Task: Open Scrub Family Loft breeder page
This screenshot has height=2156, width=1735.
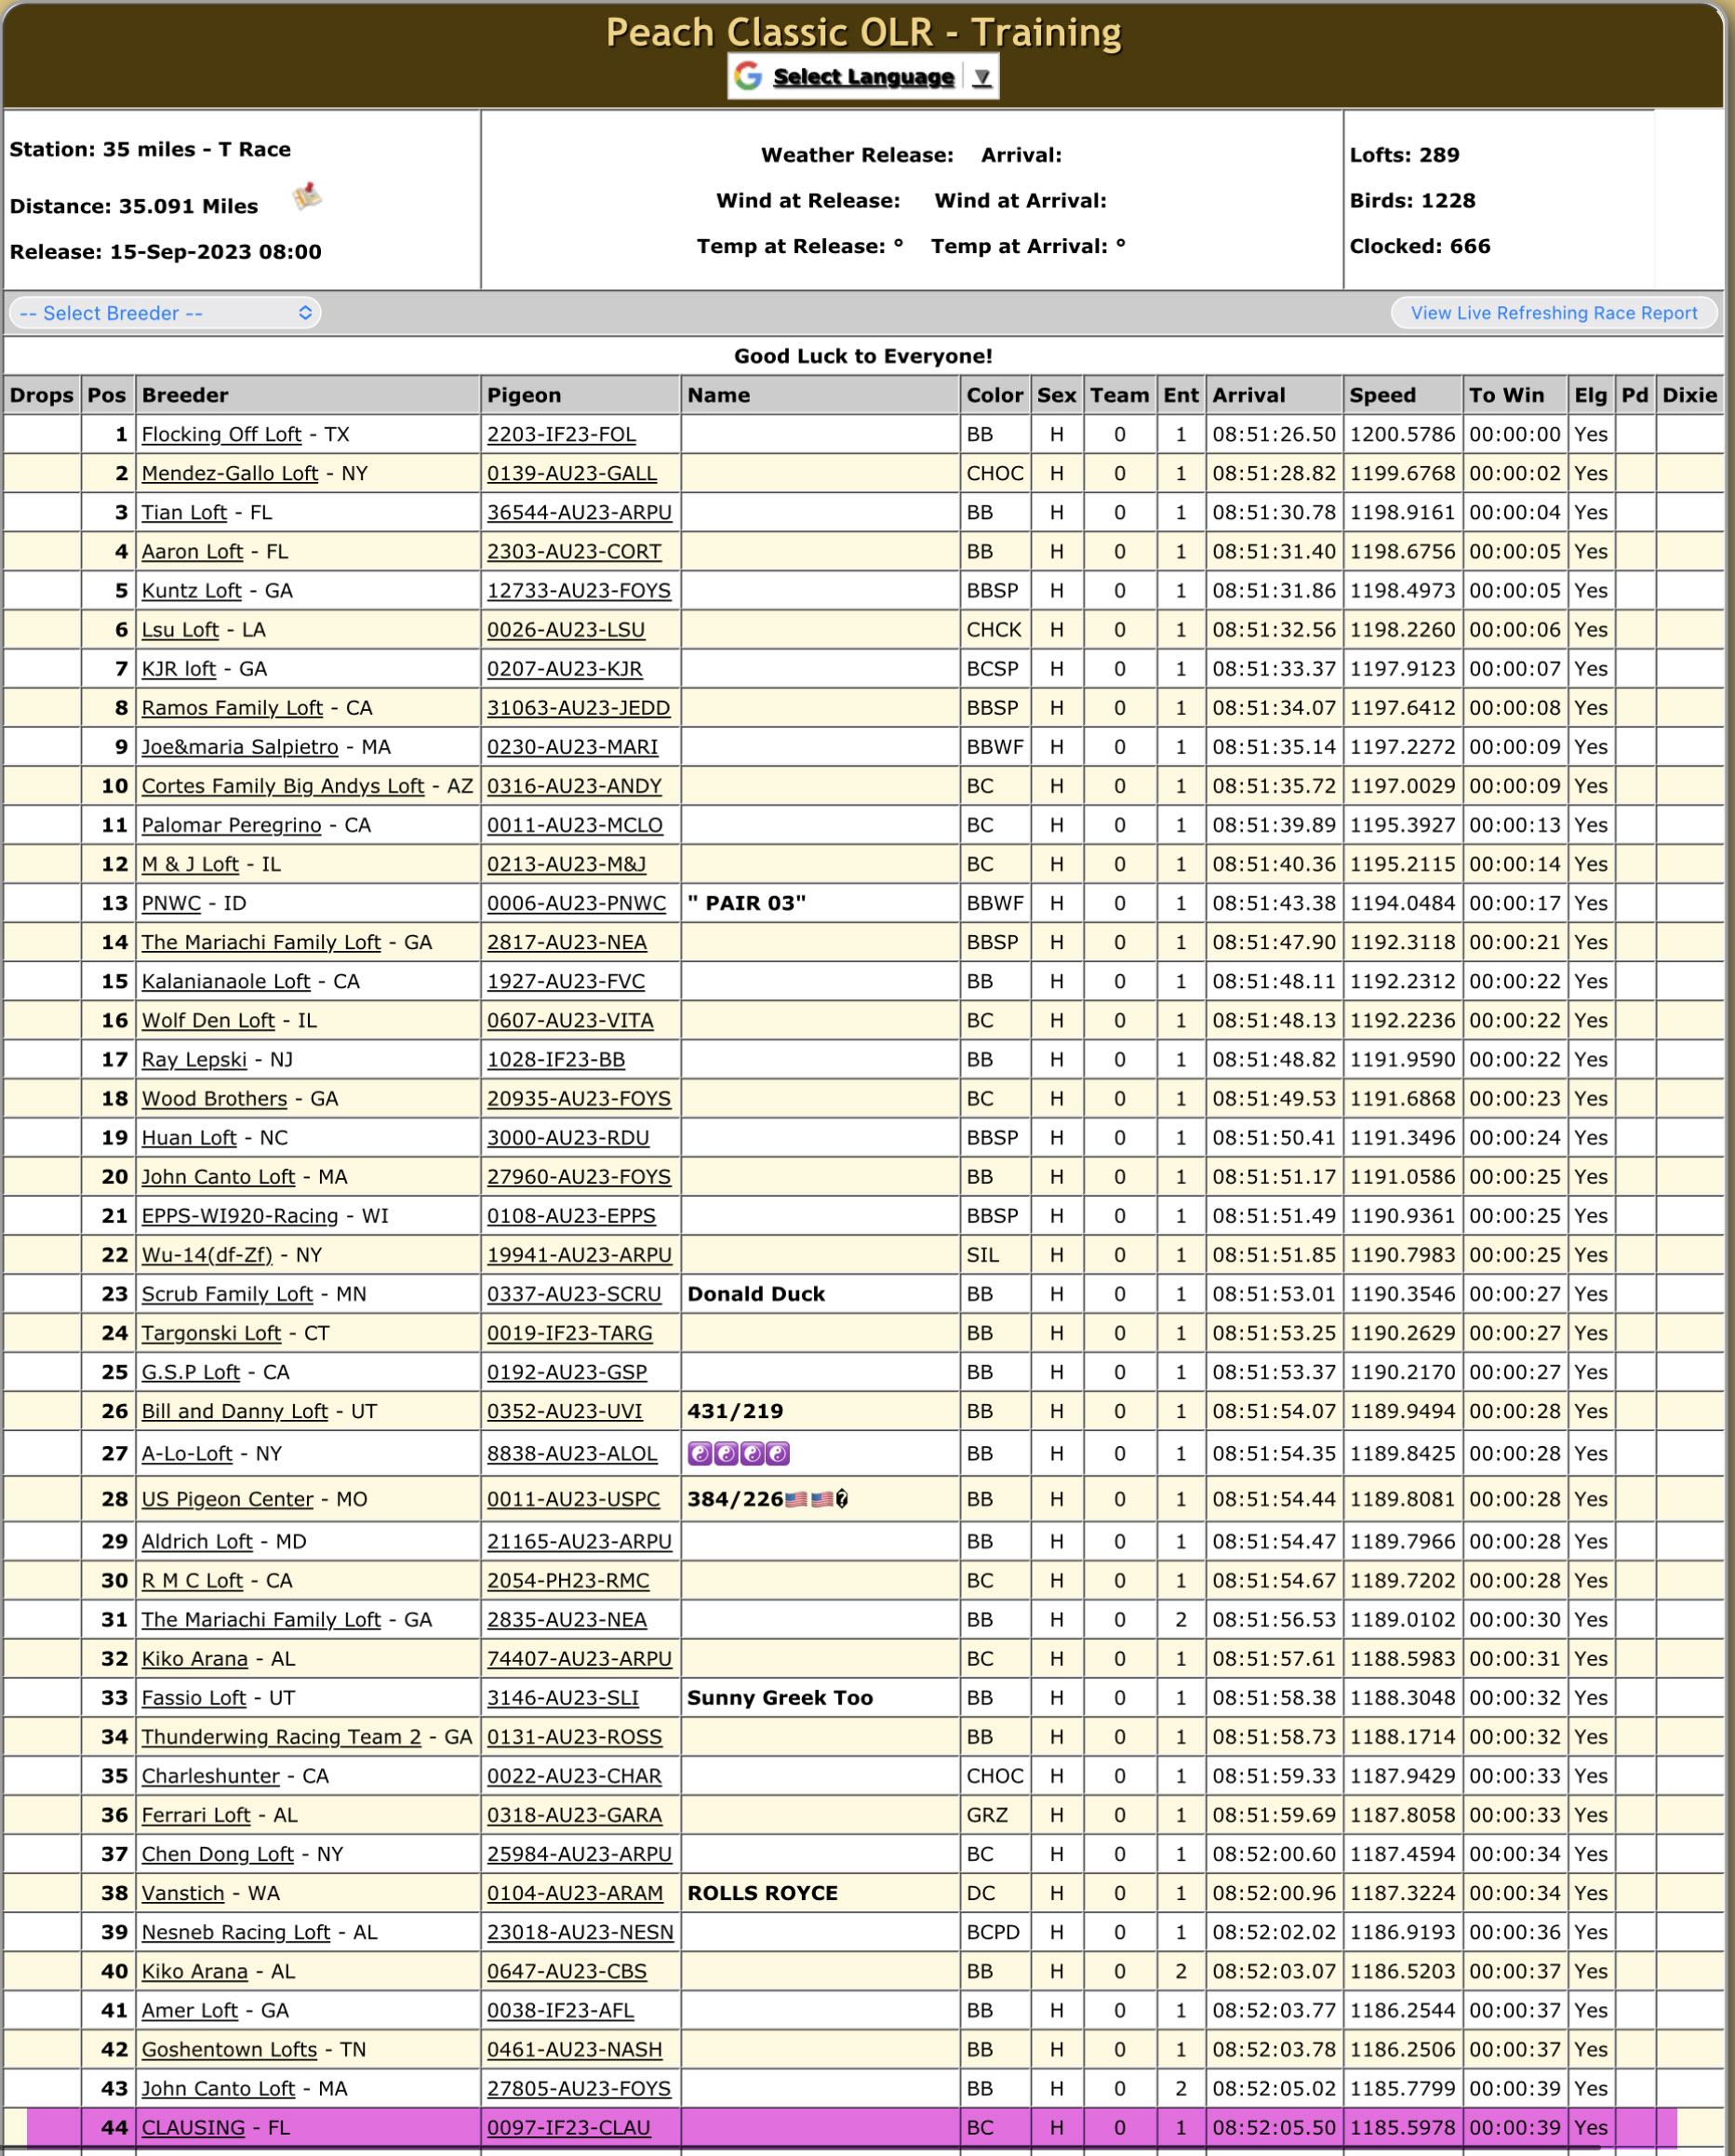Action: coord(227,1294)
